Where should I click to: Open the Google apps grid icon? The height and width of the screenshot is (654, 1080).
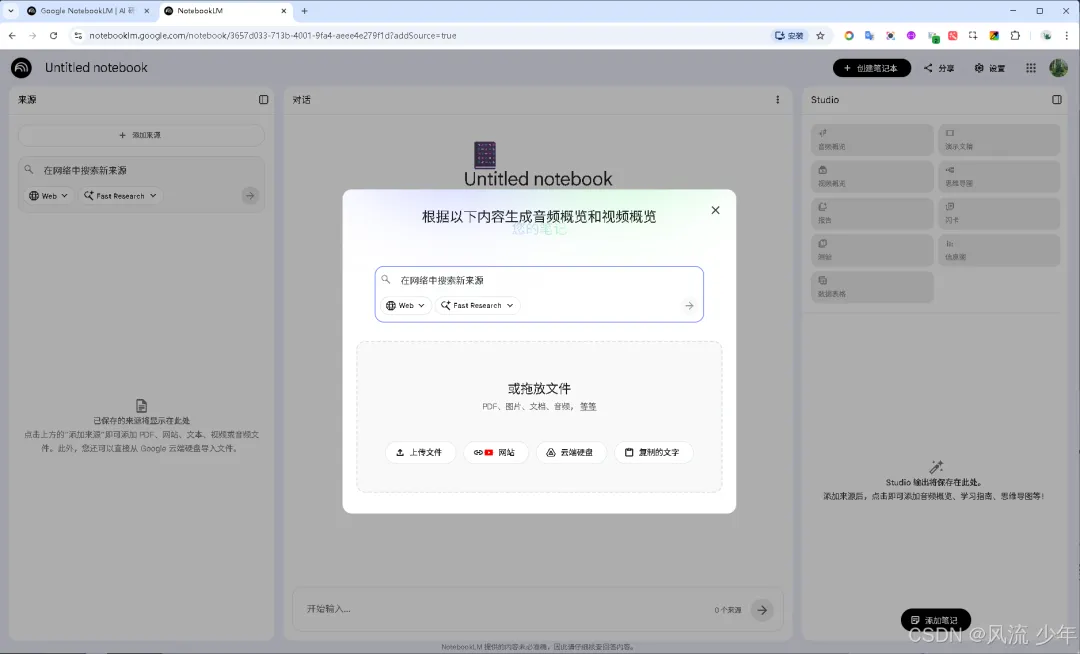(x=1030, y=68)
